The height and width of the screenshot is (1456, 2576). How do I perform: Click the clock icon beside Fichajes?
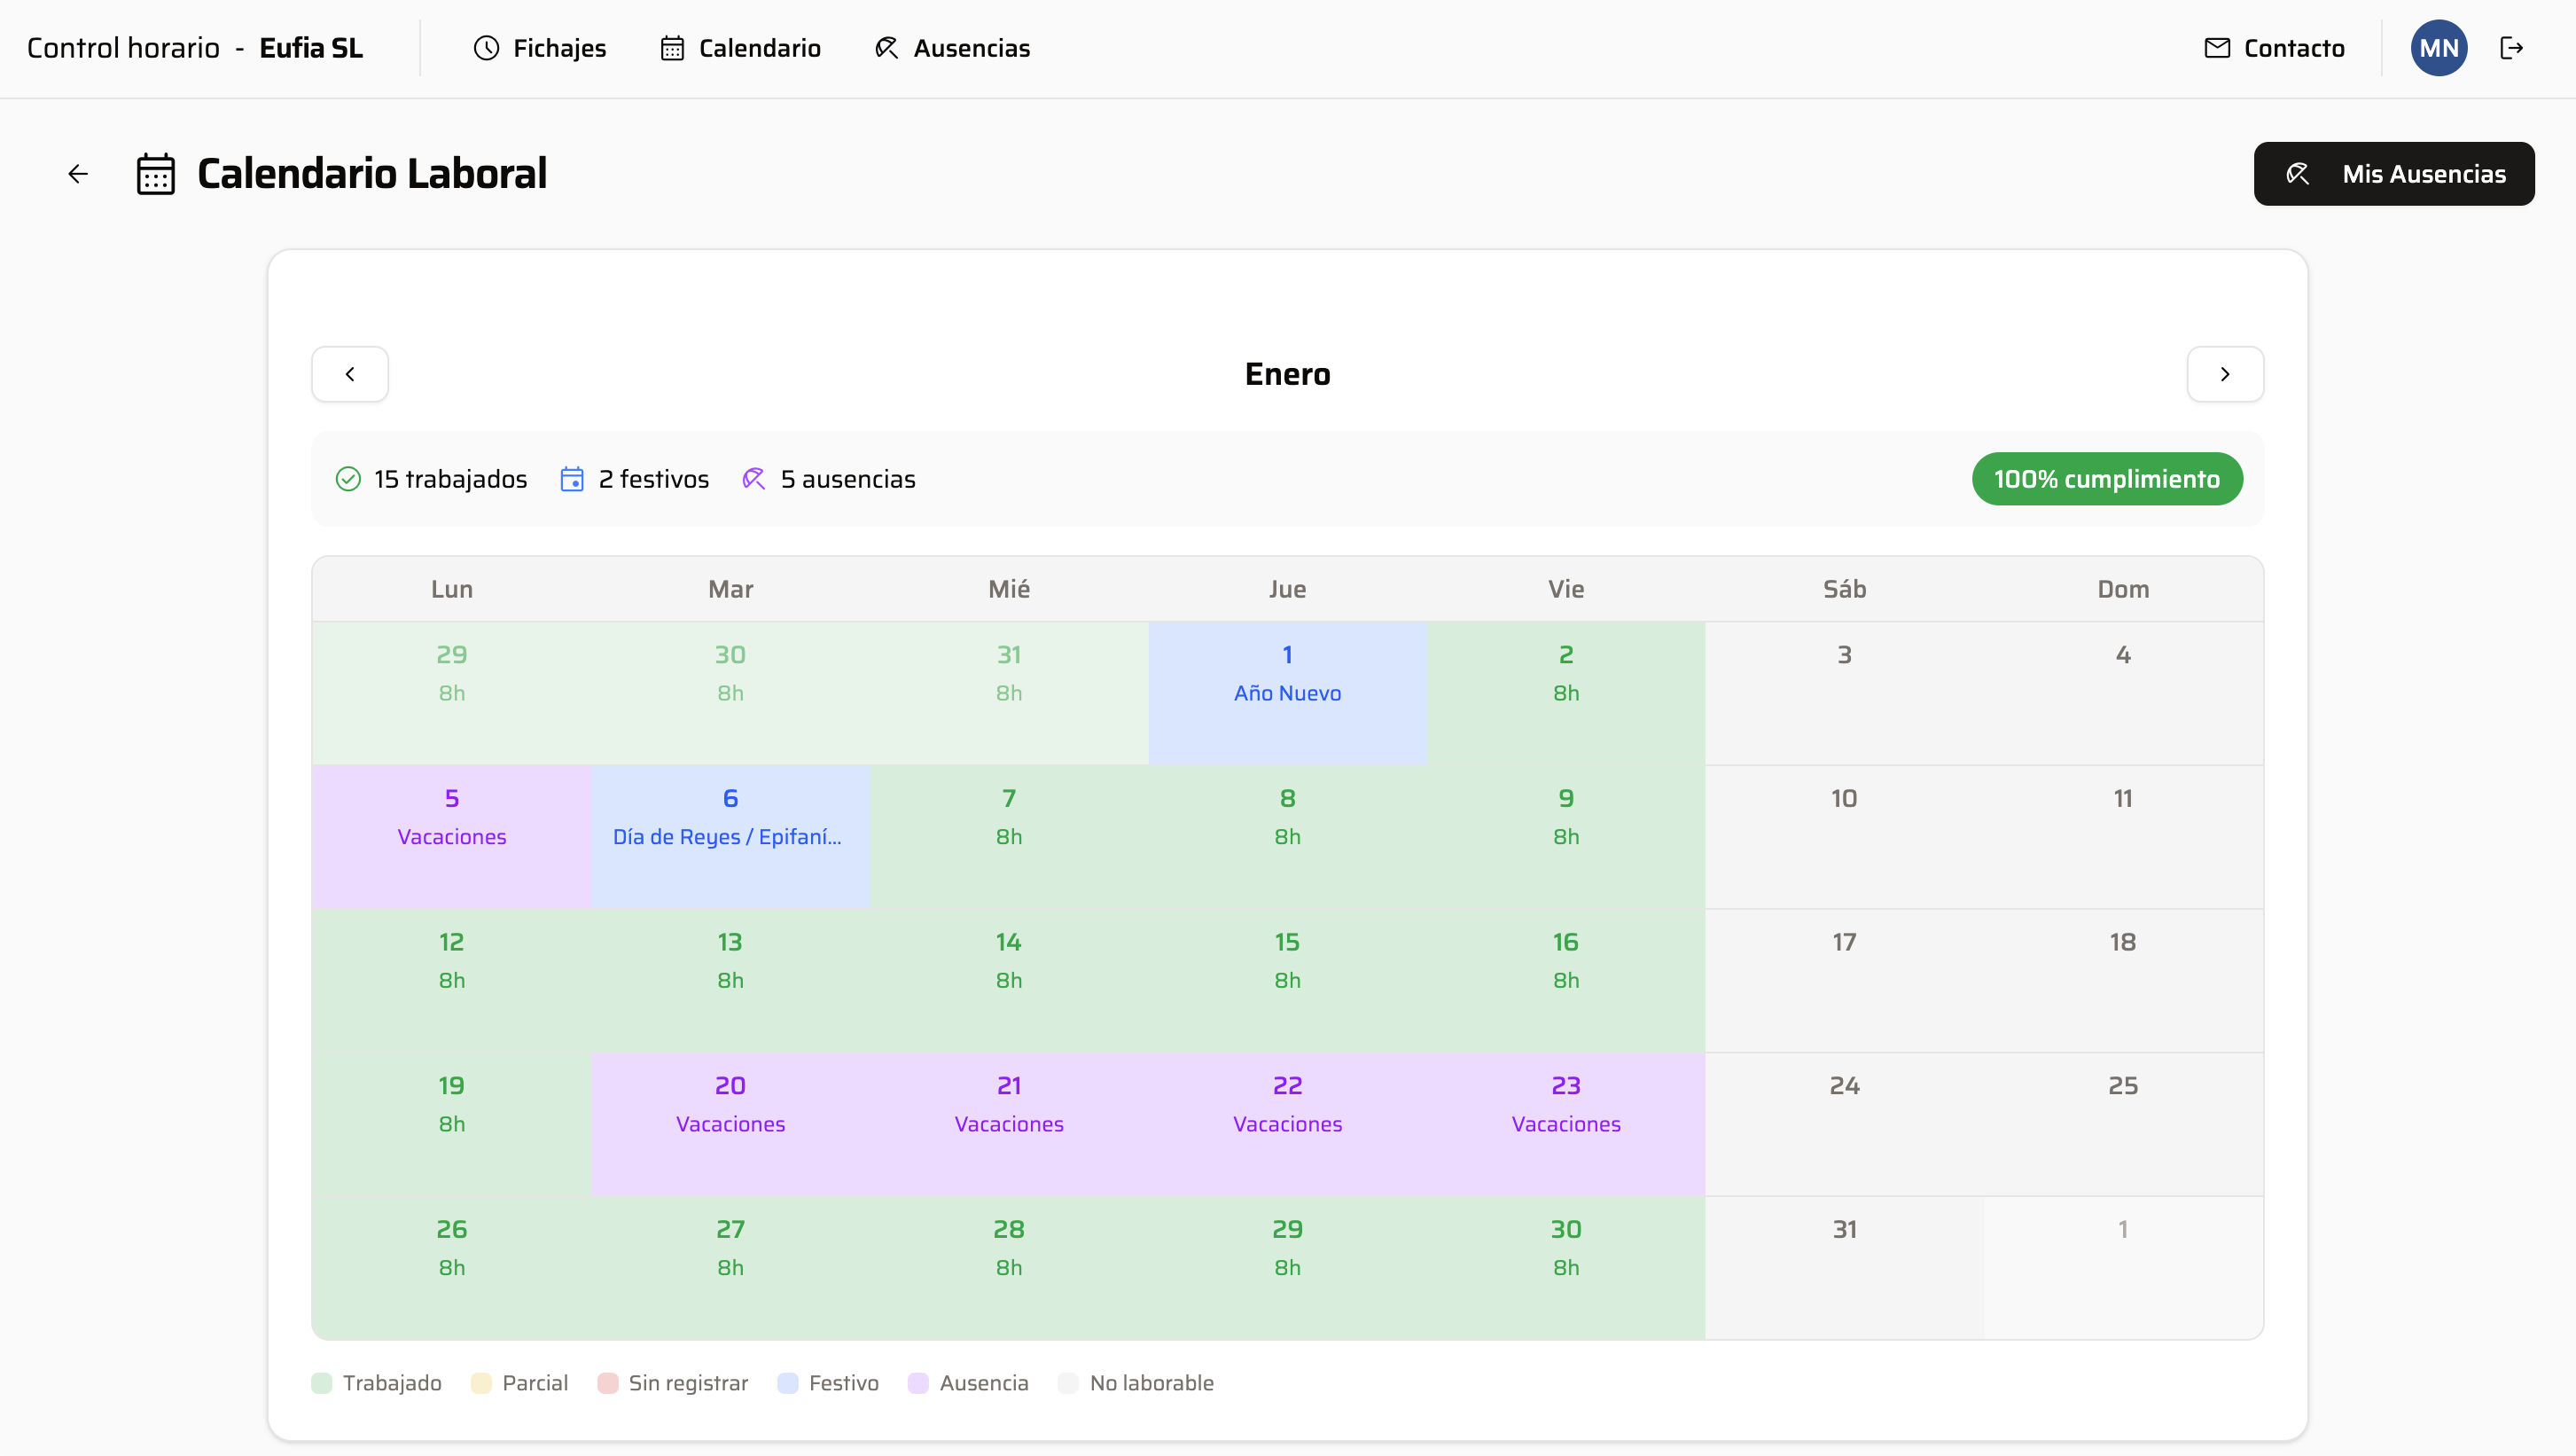[486, 48]
